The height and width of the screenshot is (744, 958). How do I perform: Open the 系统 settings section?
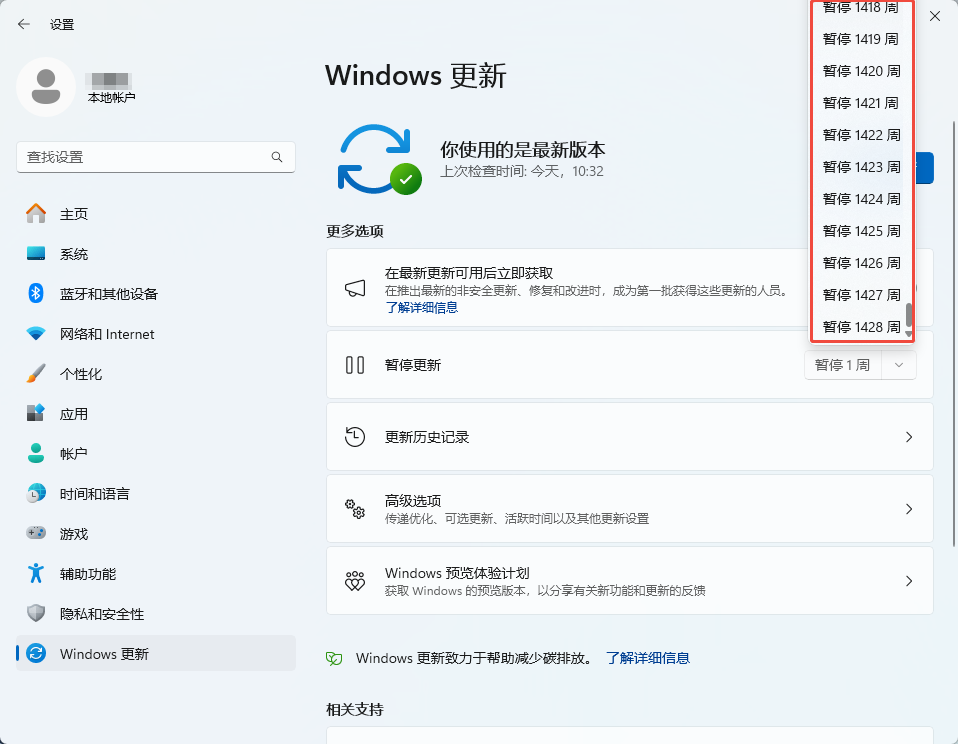(x=156, y=254)
